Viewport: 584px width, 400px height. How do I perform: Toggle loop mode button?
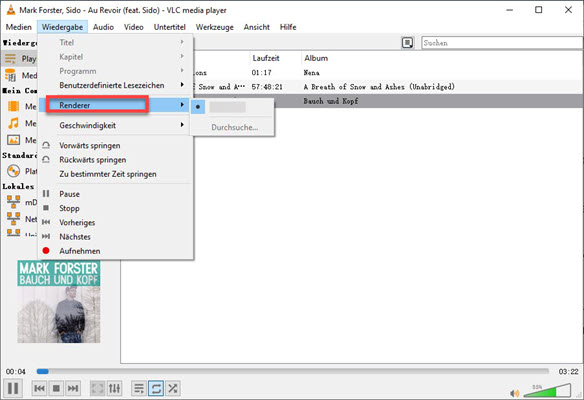156,388
